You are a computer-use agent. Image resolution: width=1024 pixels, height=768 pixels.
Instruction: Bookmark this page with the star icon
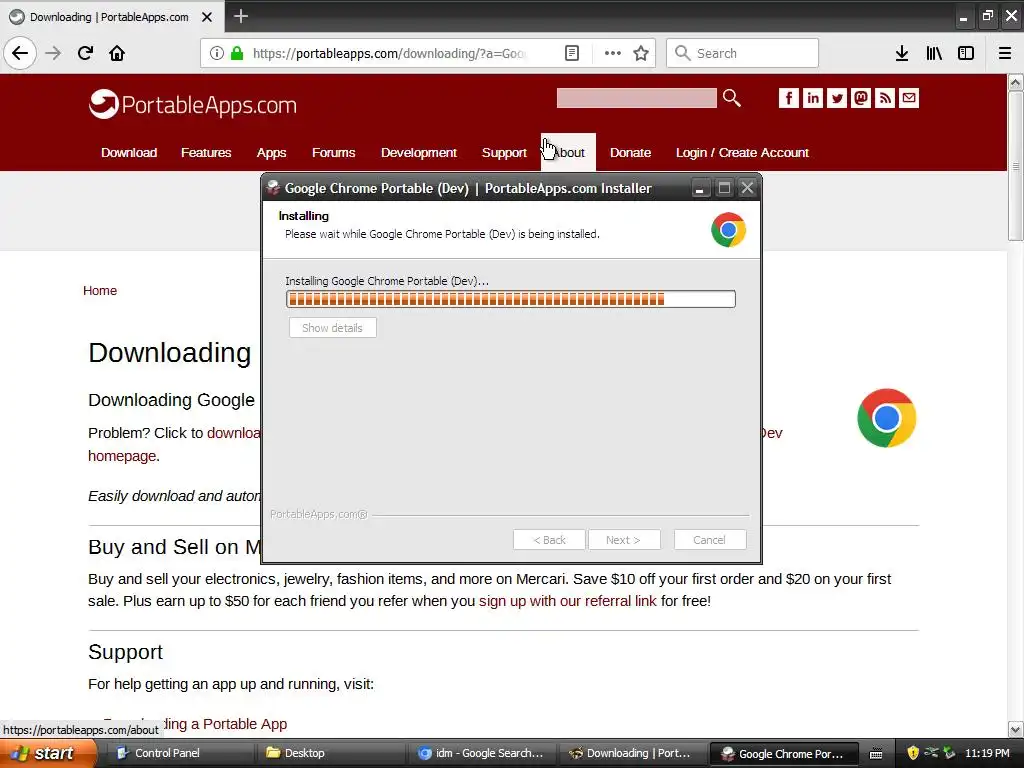click(641, 53)
